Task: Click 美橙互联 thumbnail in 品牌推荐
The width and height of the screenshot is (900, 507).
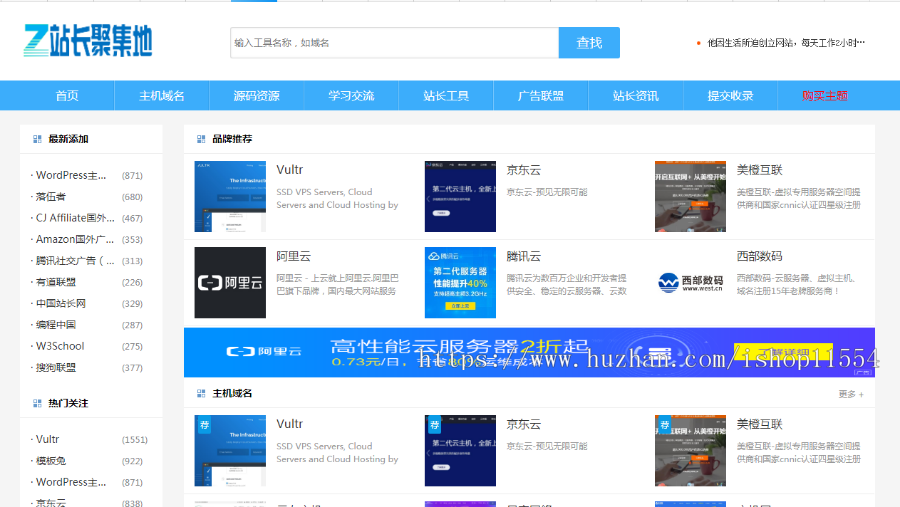Action: tap(690, 196)
